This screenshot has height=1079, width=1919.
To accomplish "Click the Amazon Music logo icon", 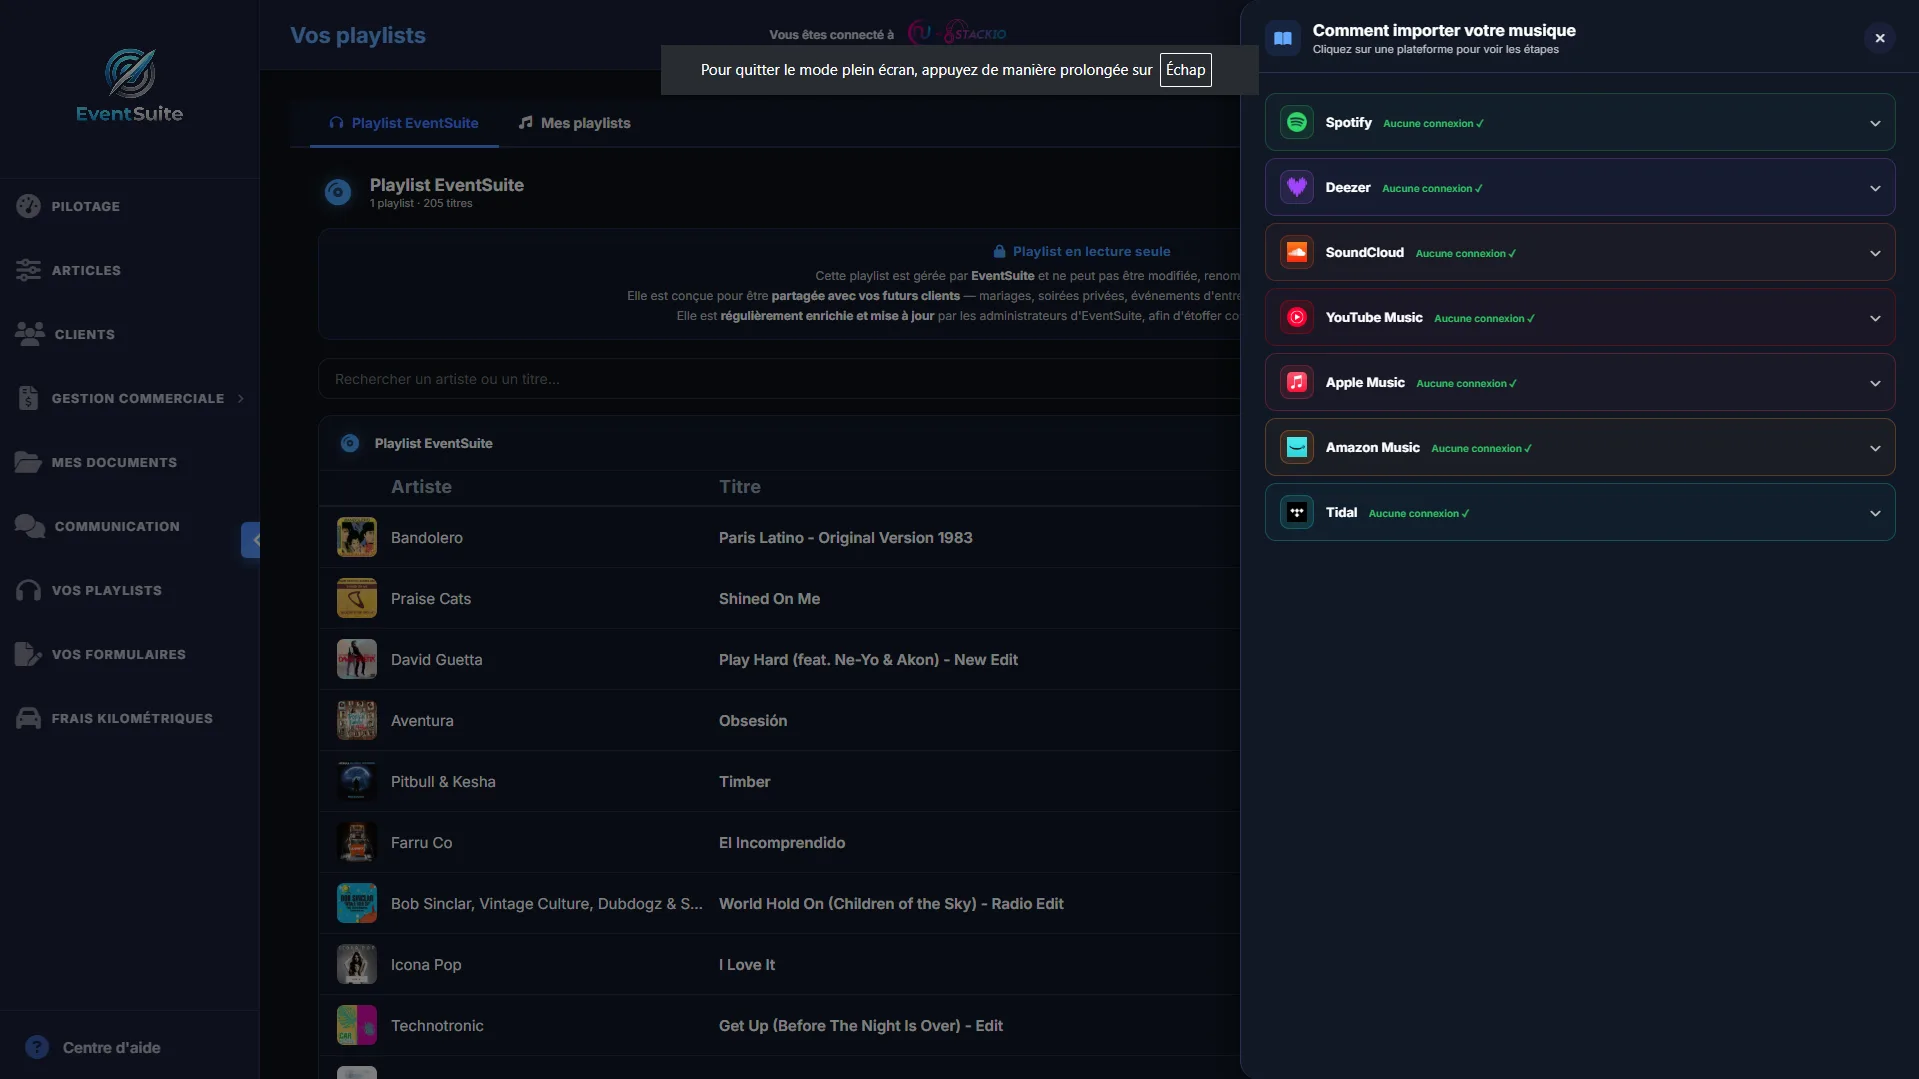I will 1297,447.
